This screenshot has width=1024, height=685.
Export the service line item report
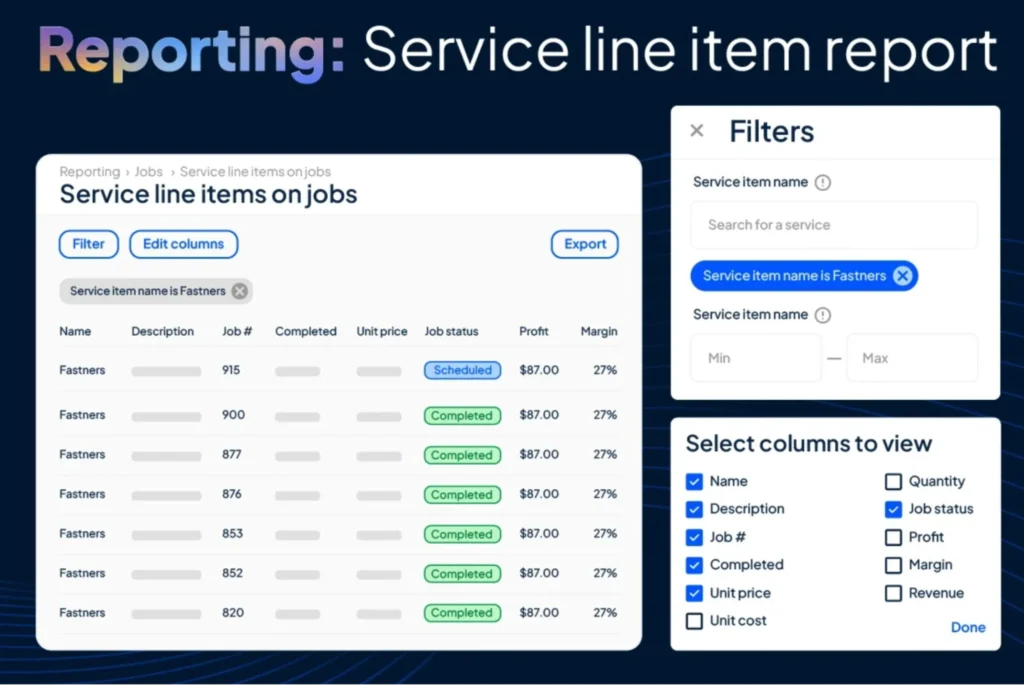tap(584, 244)
